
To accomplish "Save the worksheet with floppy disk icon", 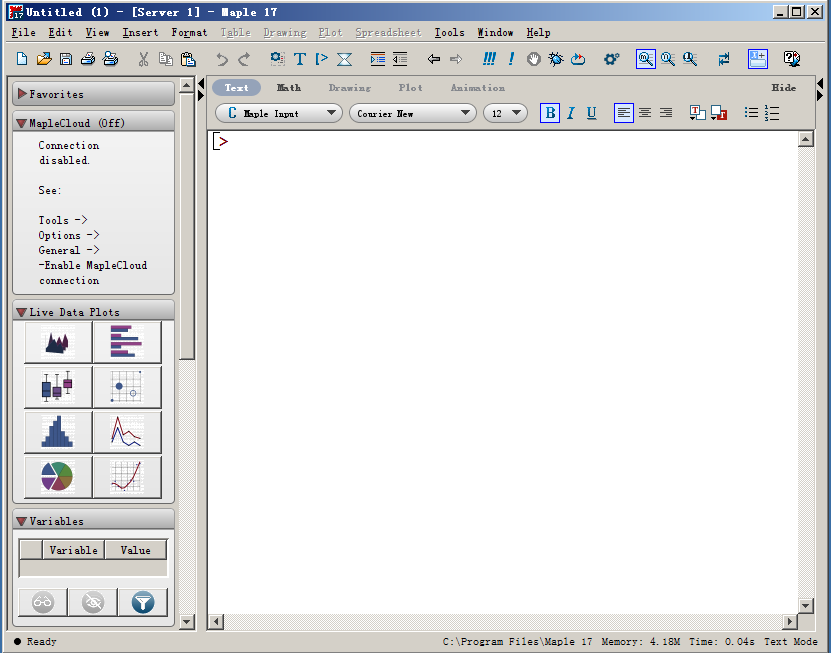I will click(x=66, y=59).
